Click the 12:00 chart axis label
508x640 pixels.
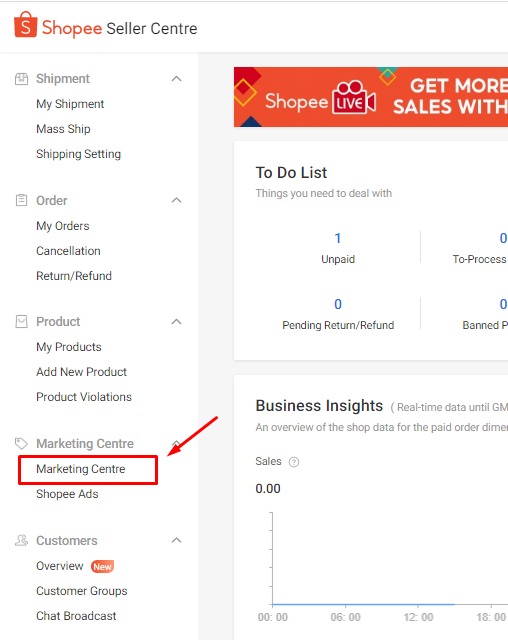pos(418,617)
